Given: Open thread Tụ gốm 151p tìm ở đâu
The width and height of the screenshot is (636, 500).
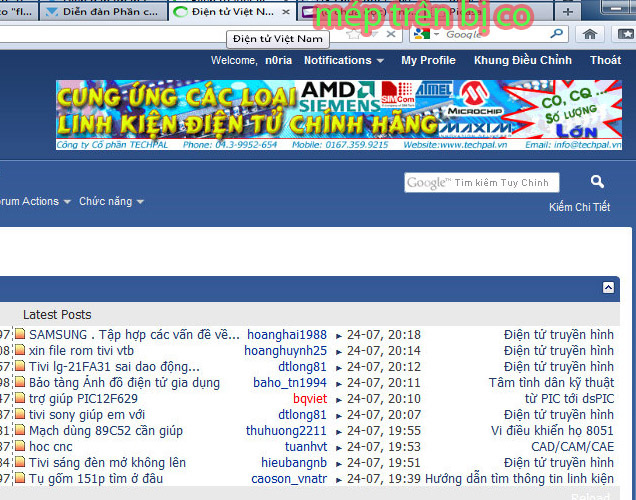Looking at the screenshot, I should coord(96,479).
